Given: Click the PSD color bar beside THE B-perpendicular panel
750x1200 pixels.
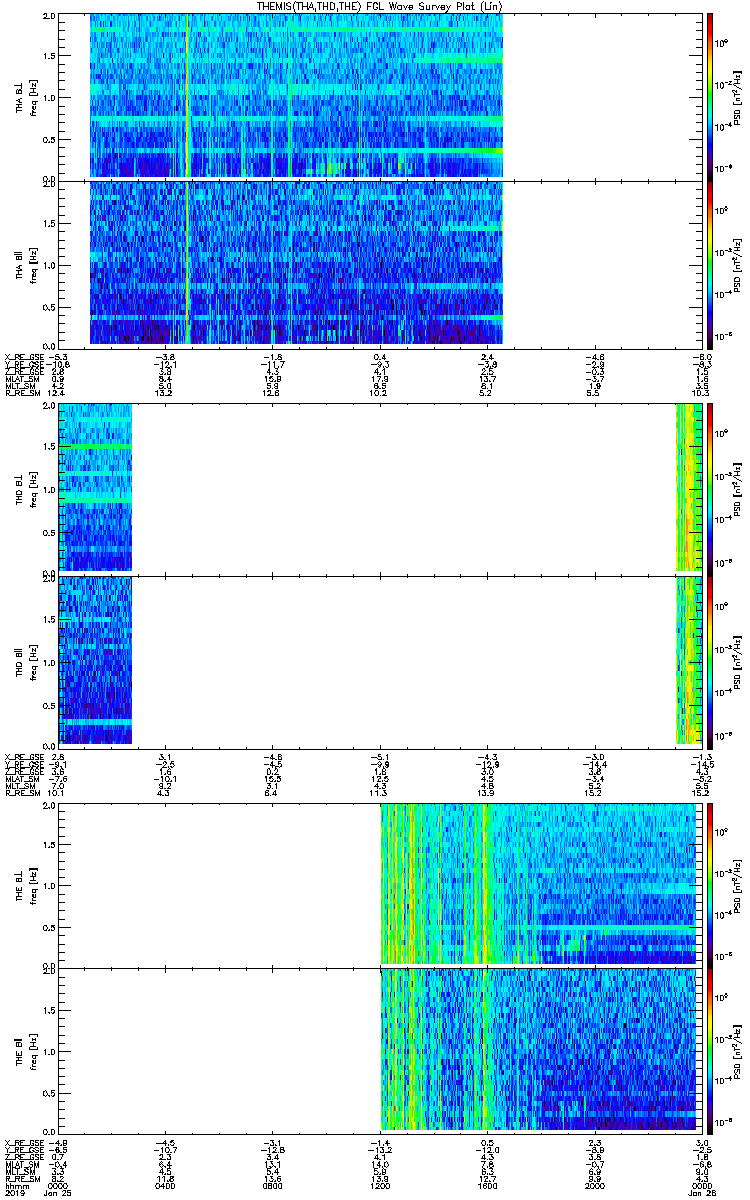Looking at the screenshot, I should point(711,885).
